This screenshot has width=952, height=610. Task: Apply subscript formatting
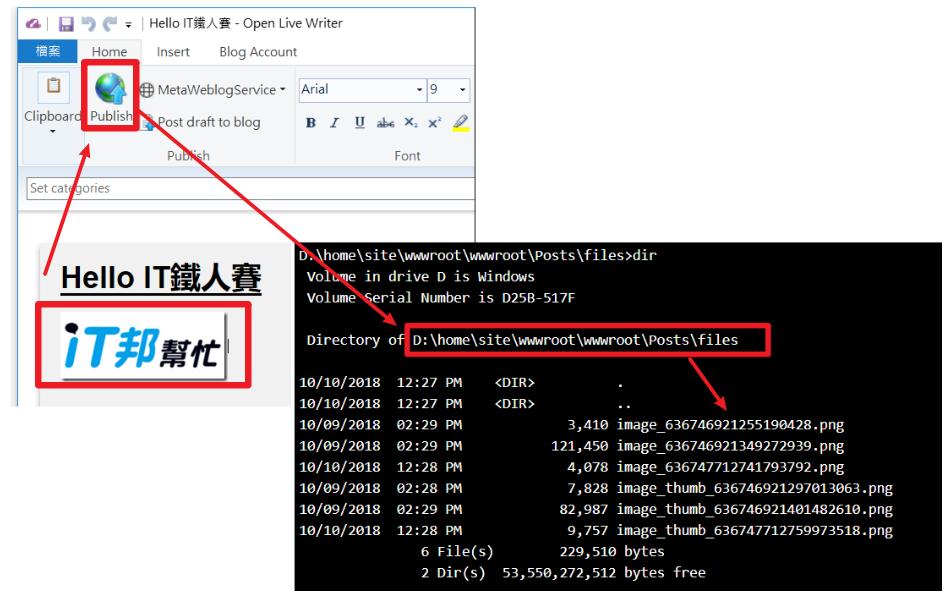[411, 123]
